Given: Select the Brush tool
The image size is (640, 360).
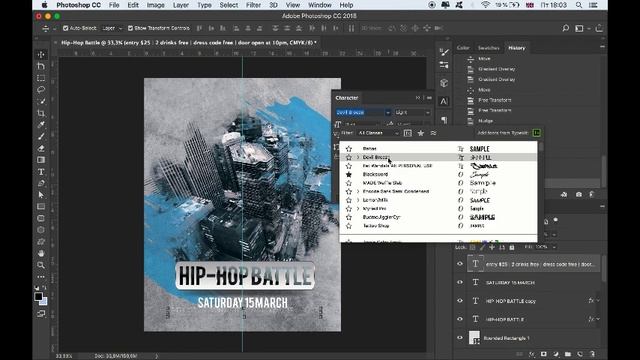Looking at the screenshot, I should tap(41, 136).
